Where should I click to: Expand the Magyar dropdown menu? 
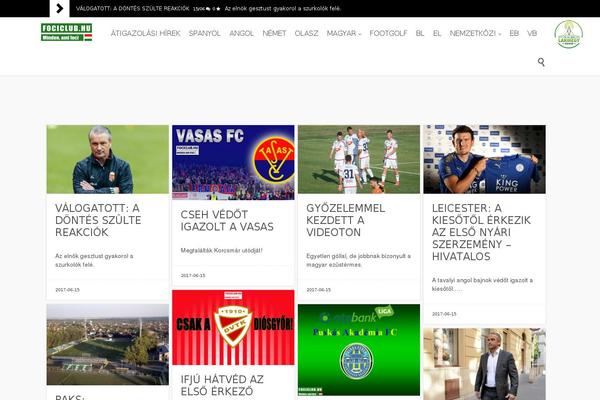[344, 33]
